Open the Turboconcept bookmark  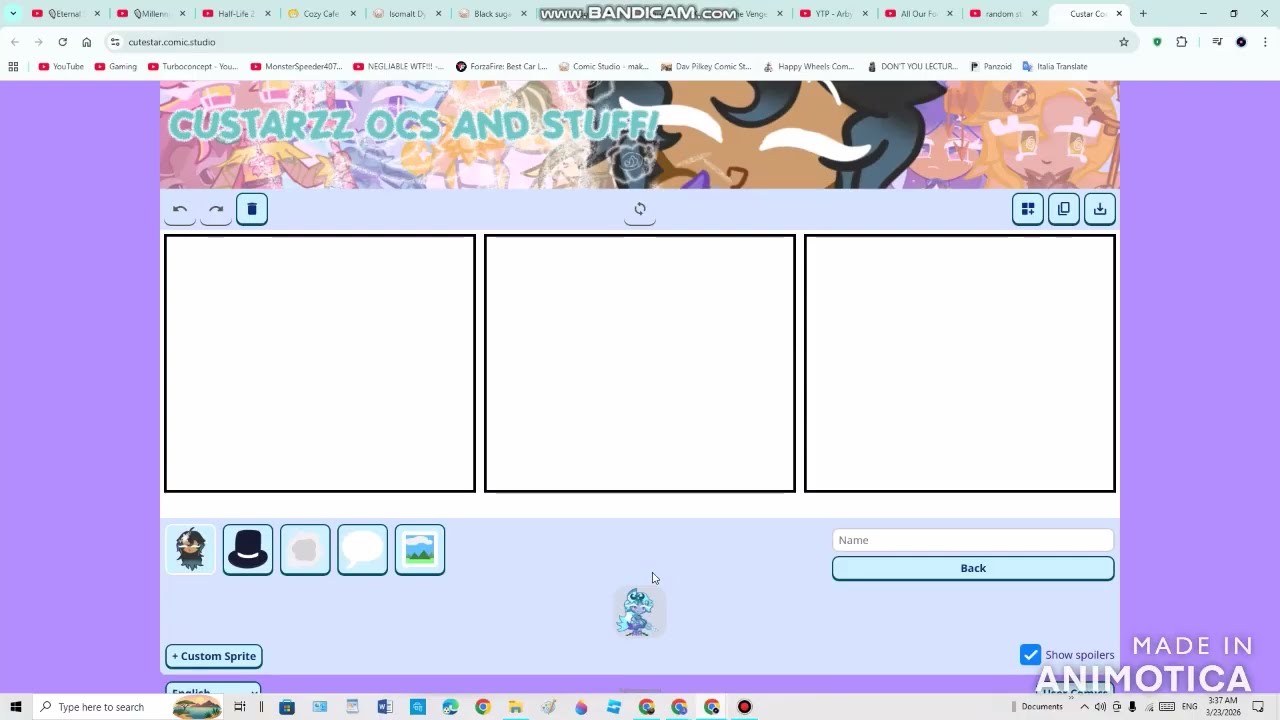click(192, 67)
